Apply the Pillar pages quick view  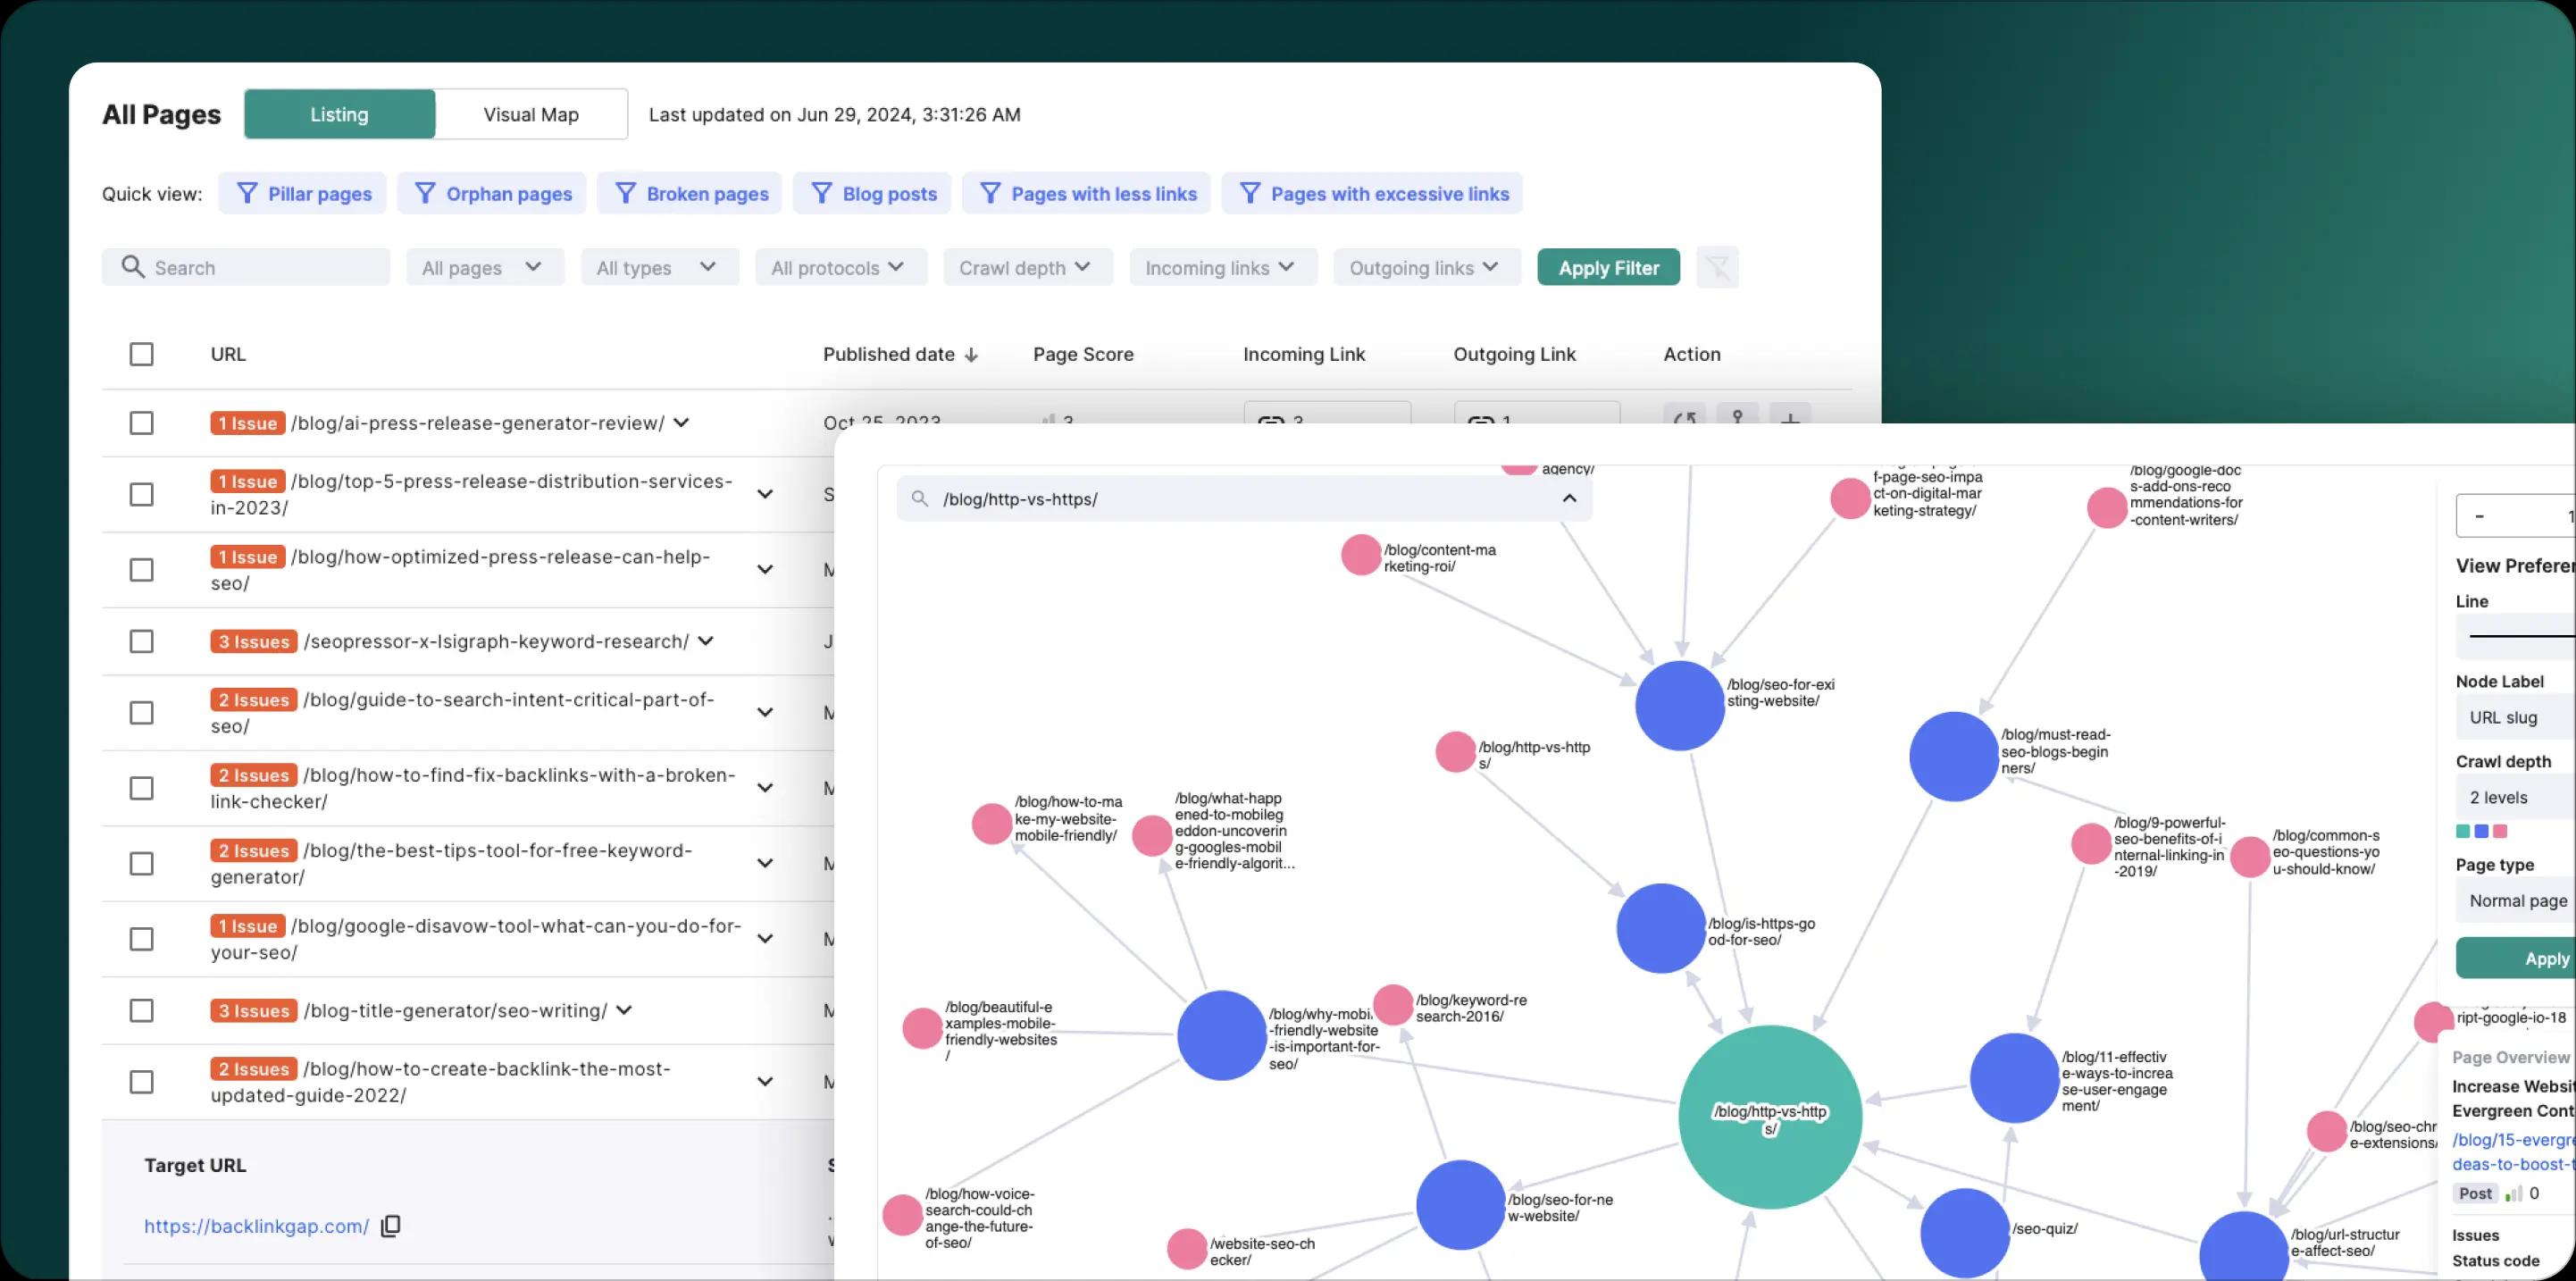pyautogui.click(x=304, y=193)
